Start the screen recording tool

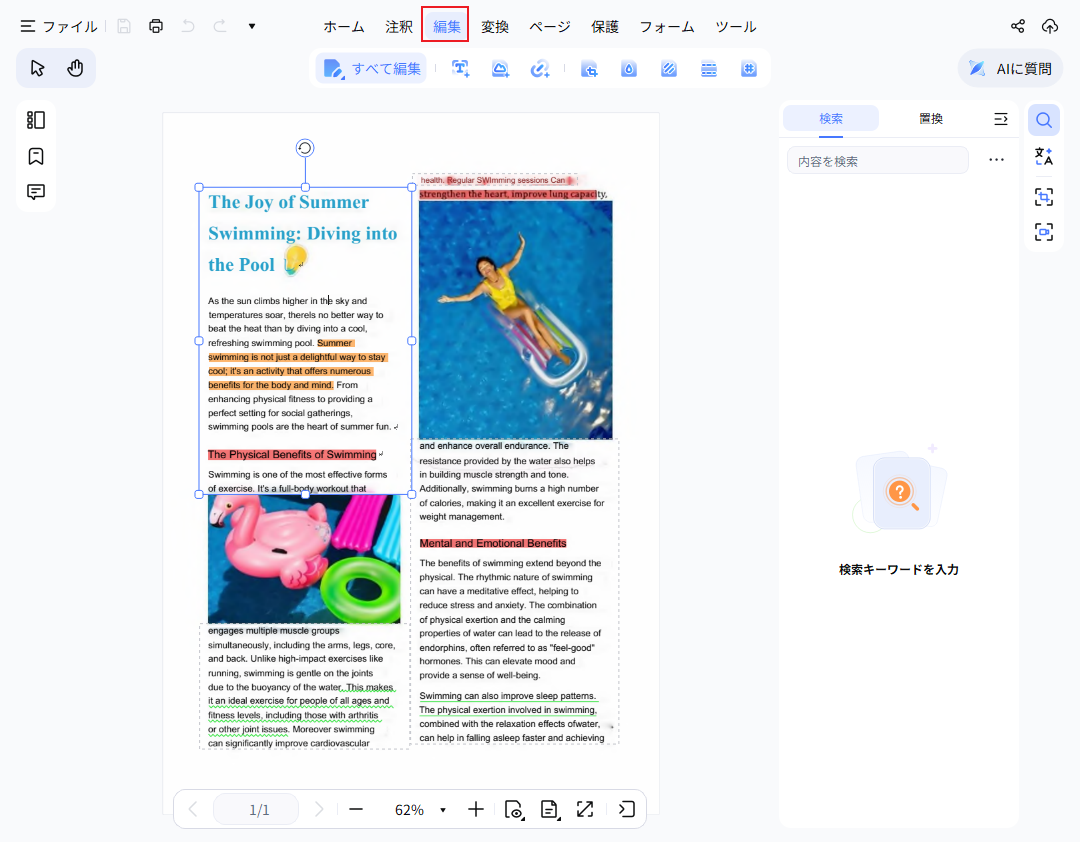click(1043, 231)
